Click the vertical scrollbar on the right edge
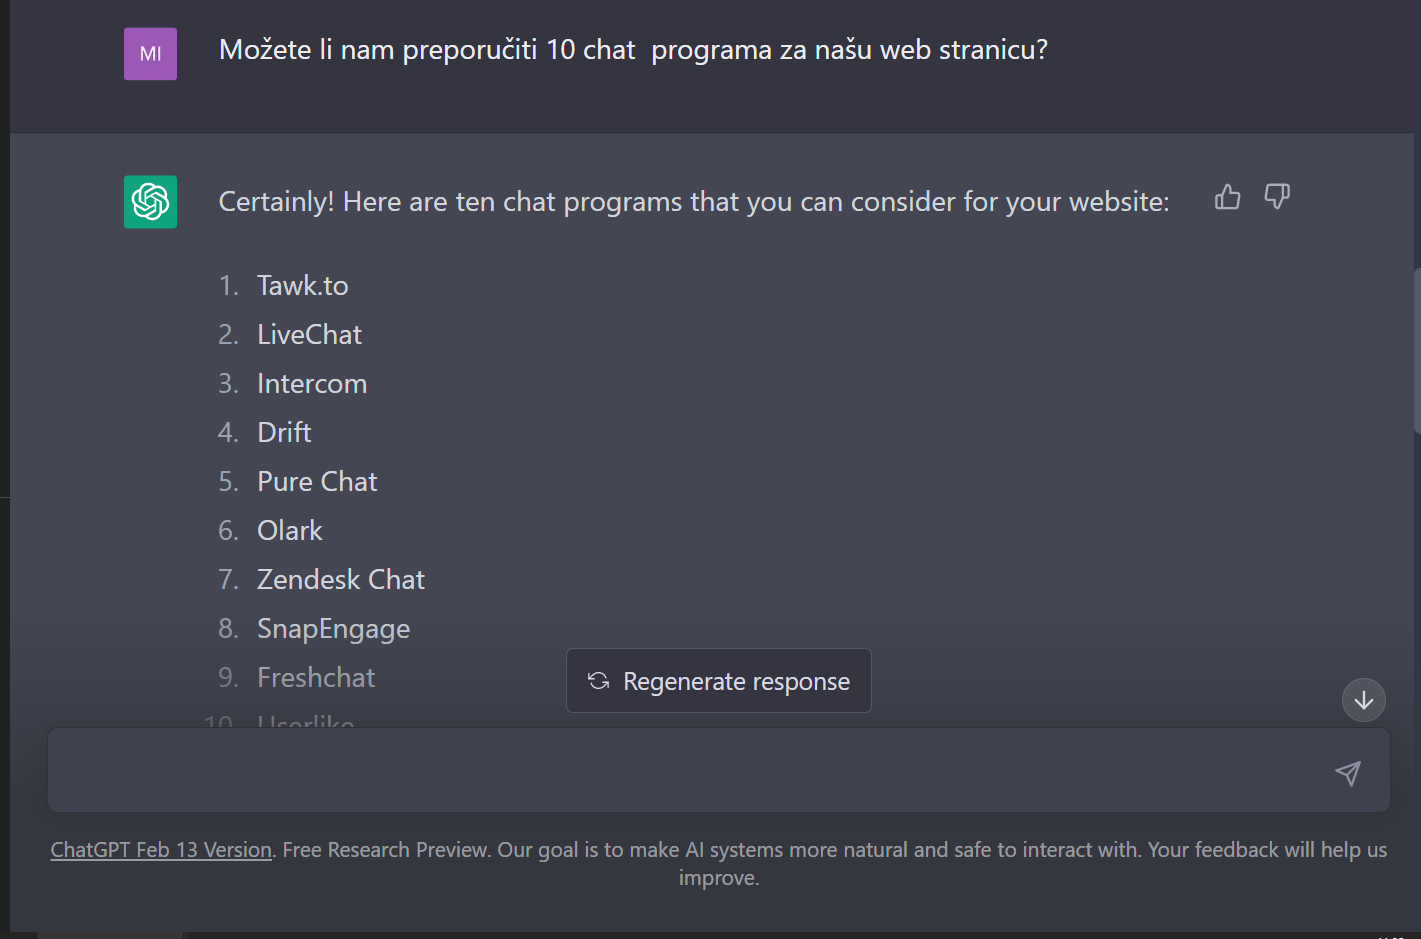This screenshot has height=939, width=1421. pos(1416,350)
